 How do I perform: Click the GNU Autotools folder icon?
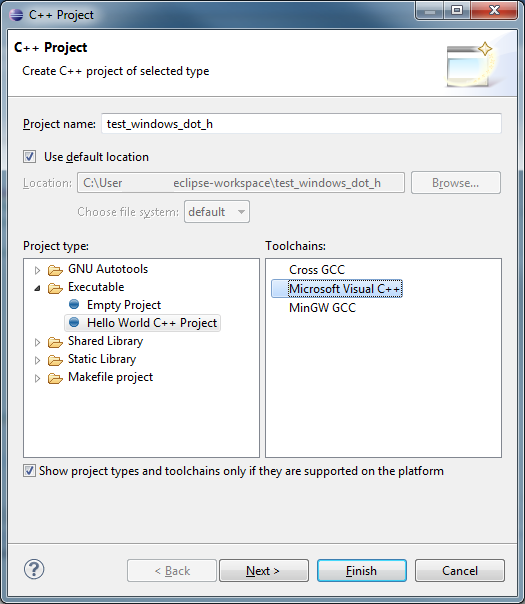click(x=55, y=270)
